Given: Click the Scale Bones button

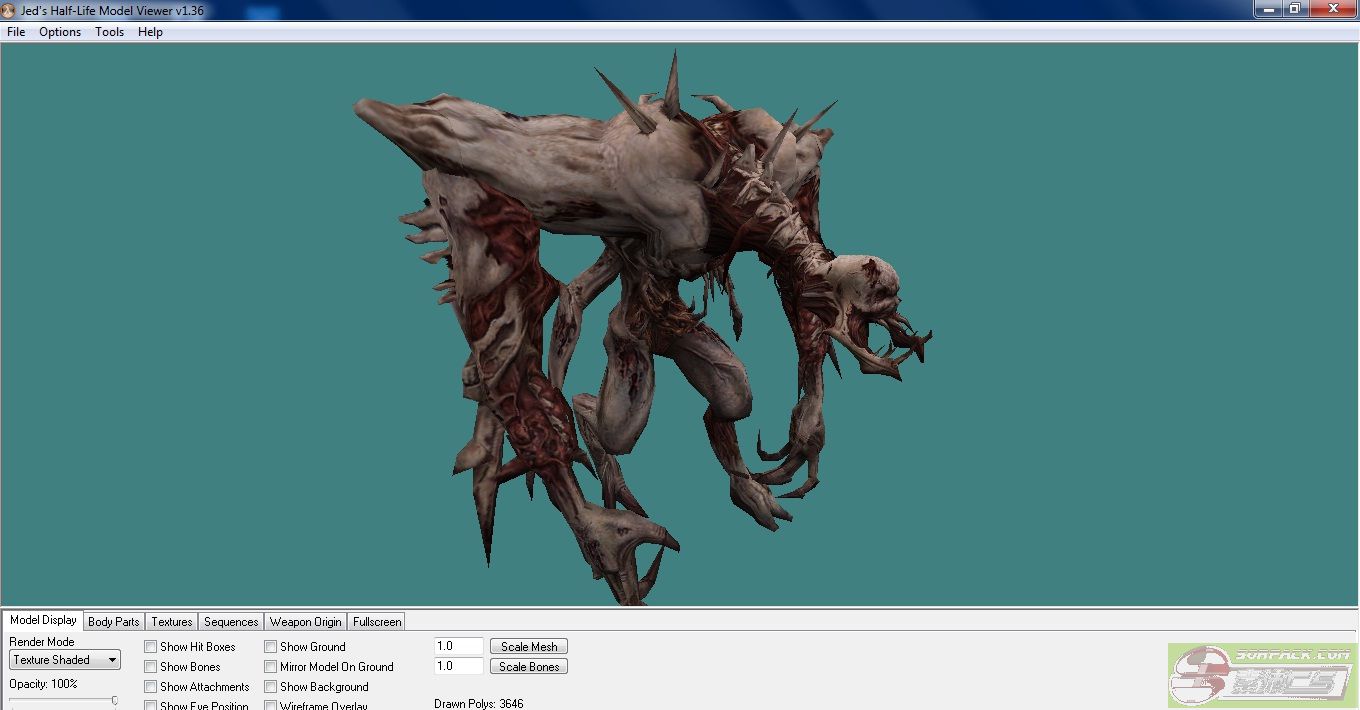Looking at the screenshot, I should click(529, 667).
